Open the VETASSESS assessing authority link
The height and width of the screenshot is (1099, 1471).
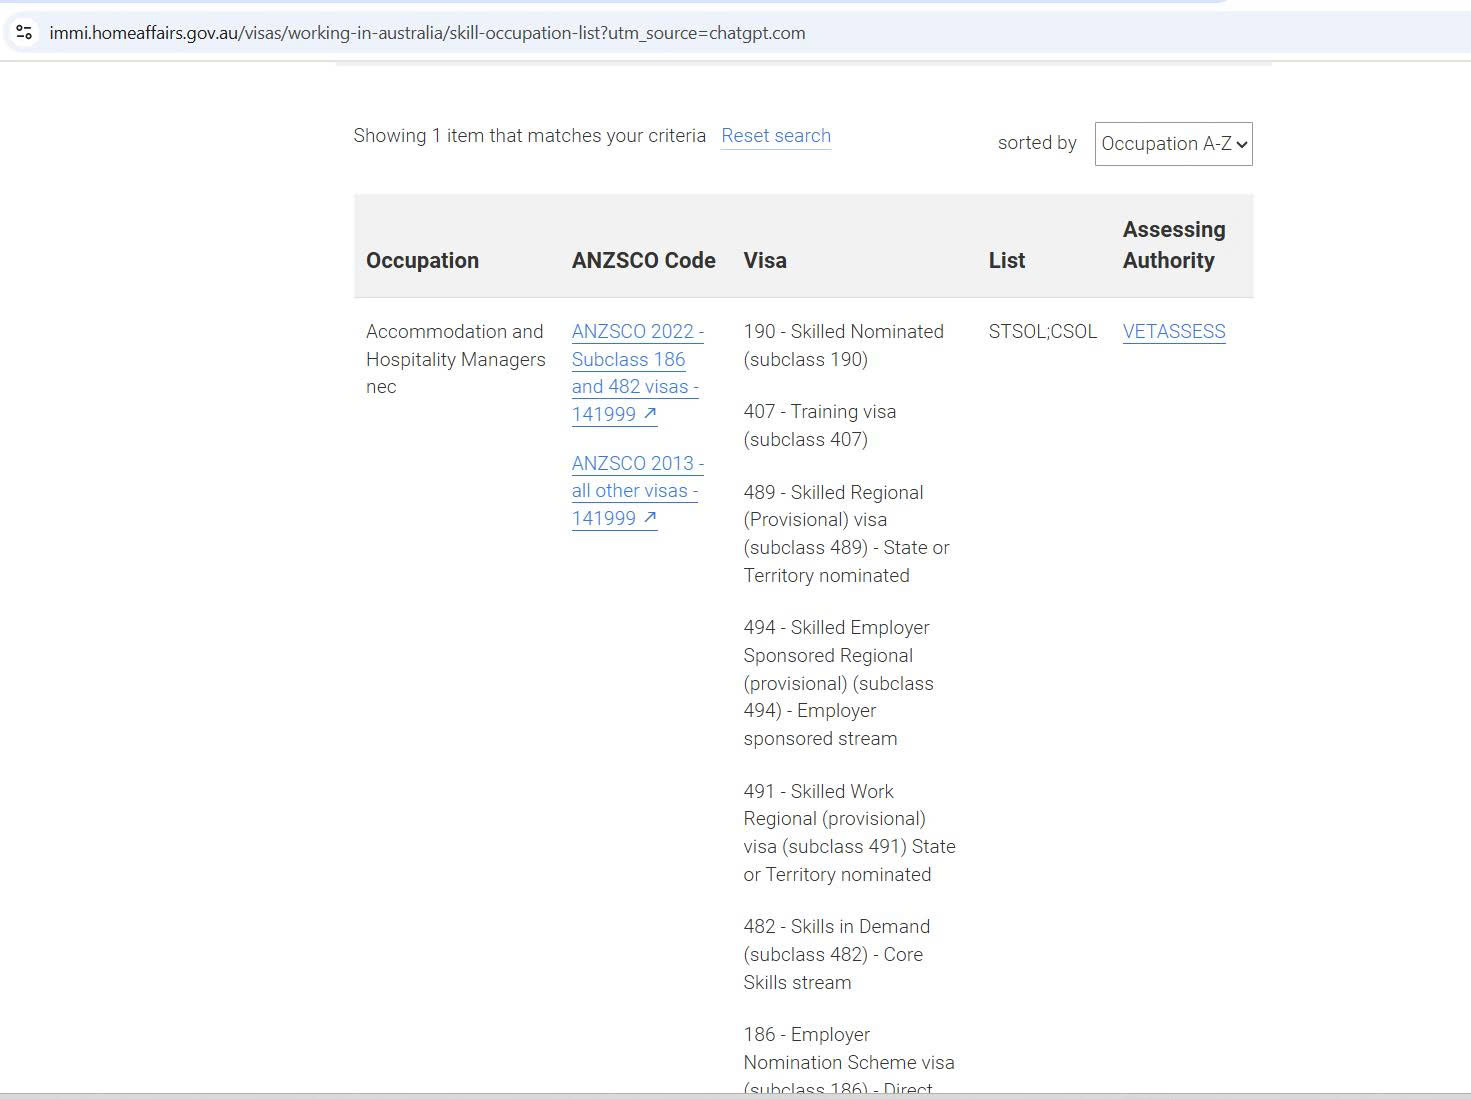coord(1173,331)
